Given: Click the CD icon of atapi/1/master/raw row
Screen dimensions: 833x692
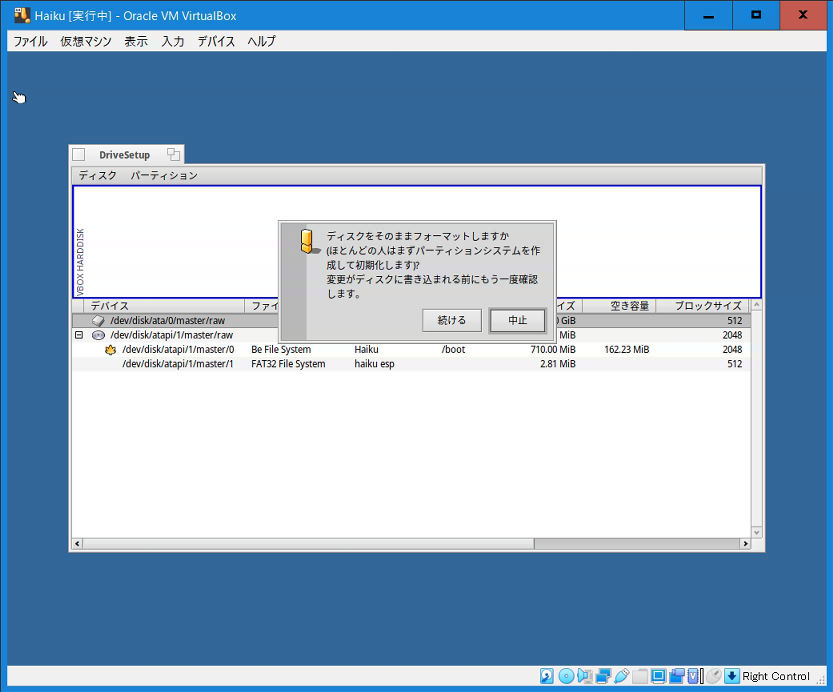Looking at the screenshot, I should (x=98, y=335).
